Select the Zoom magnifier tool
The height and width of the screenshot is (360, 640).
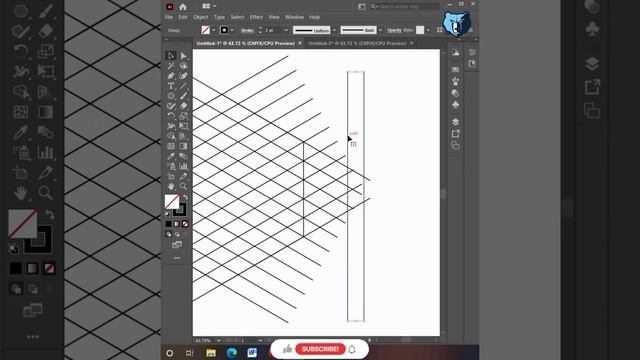[x=183, y=187]
